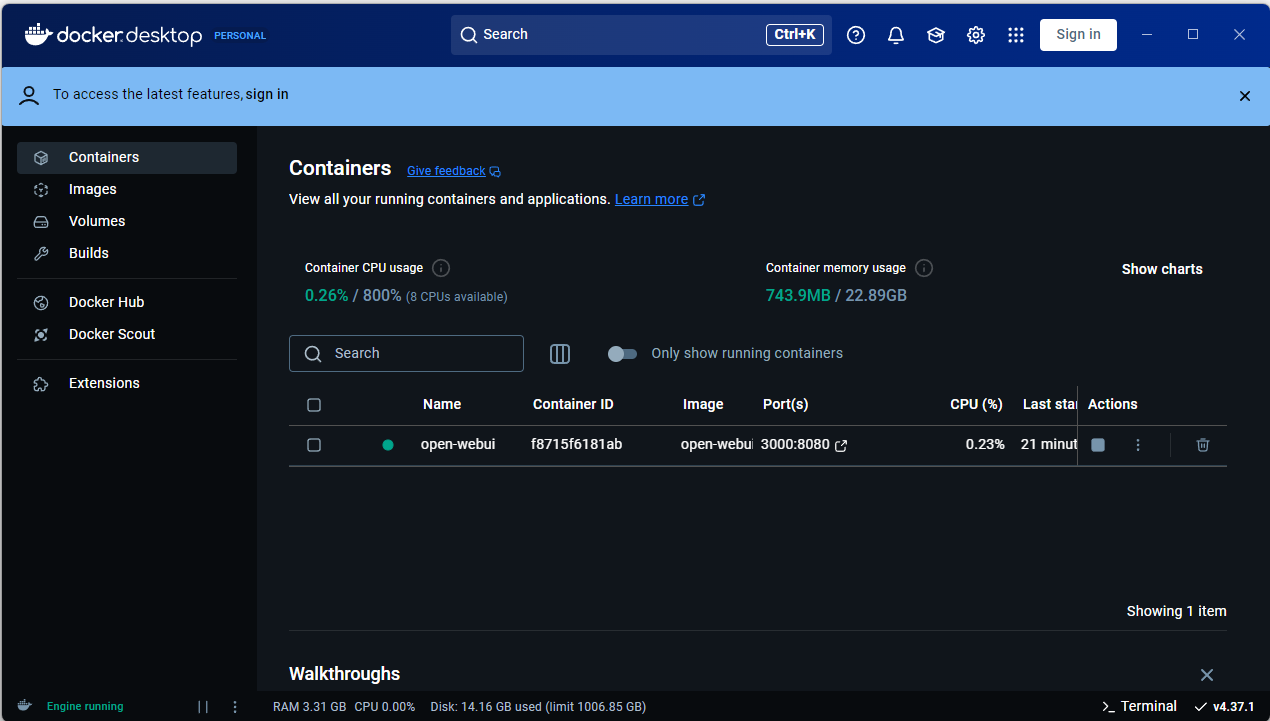Open the 3000:8080 port link

tap(795, 445)
